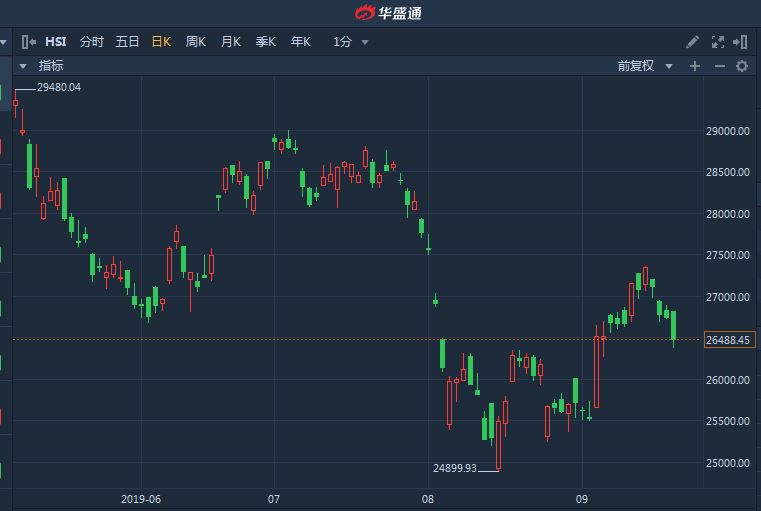Zoom out chart with minus icon
This screenshot has width=761, height=511.
[x=719, y=66]
